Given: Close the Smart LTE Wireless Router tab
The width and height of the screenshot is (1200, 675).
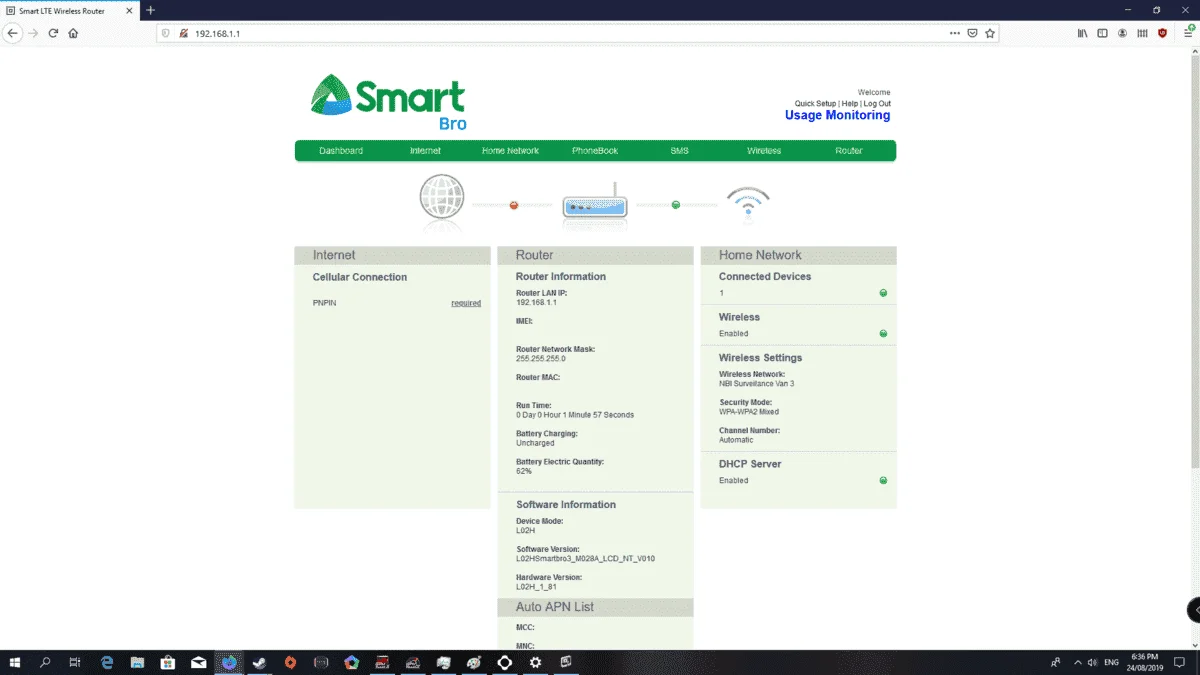Looking at the screenshot, I should (129, 10).
